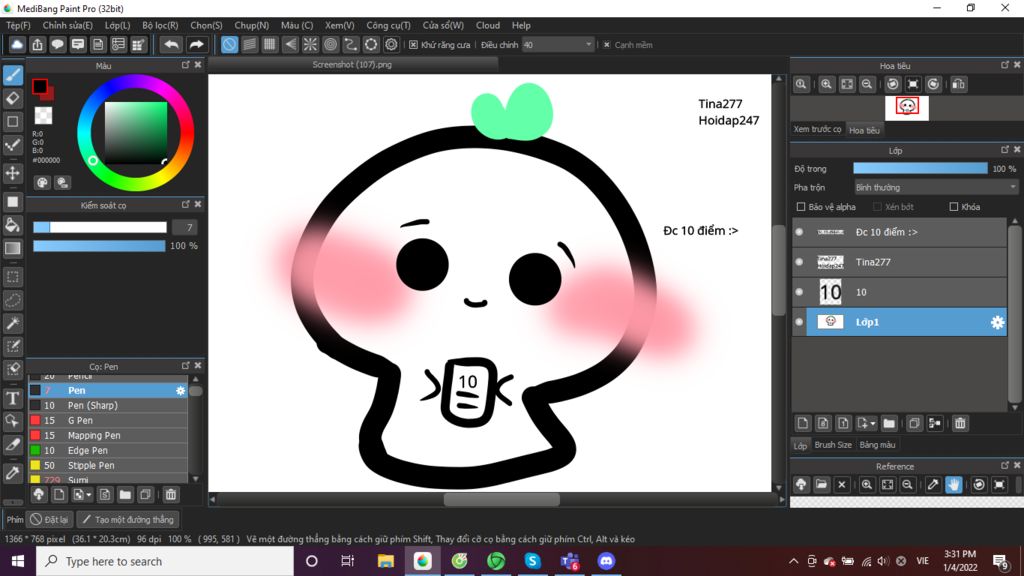Open settings gear for the Pen brush
The image size is (1024, 576).
(x=180, y=391)
